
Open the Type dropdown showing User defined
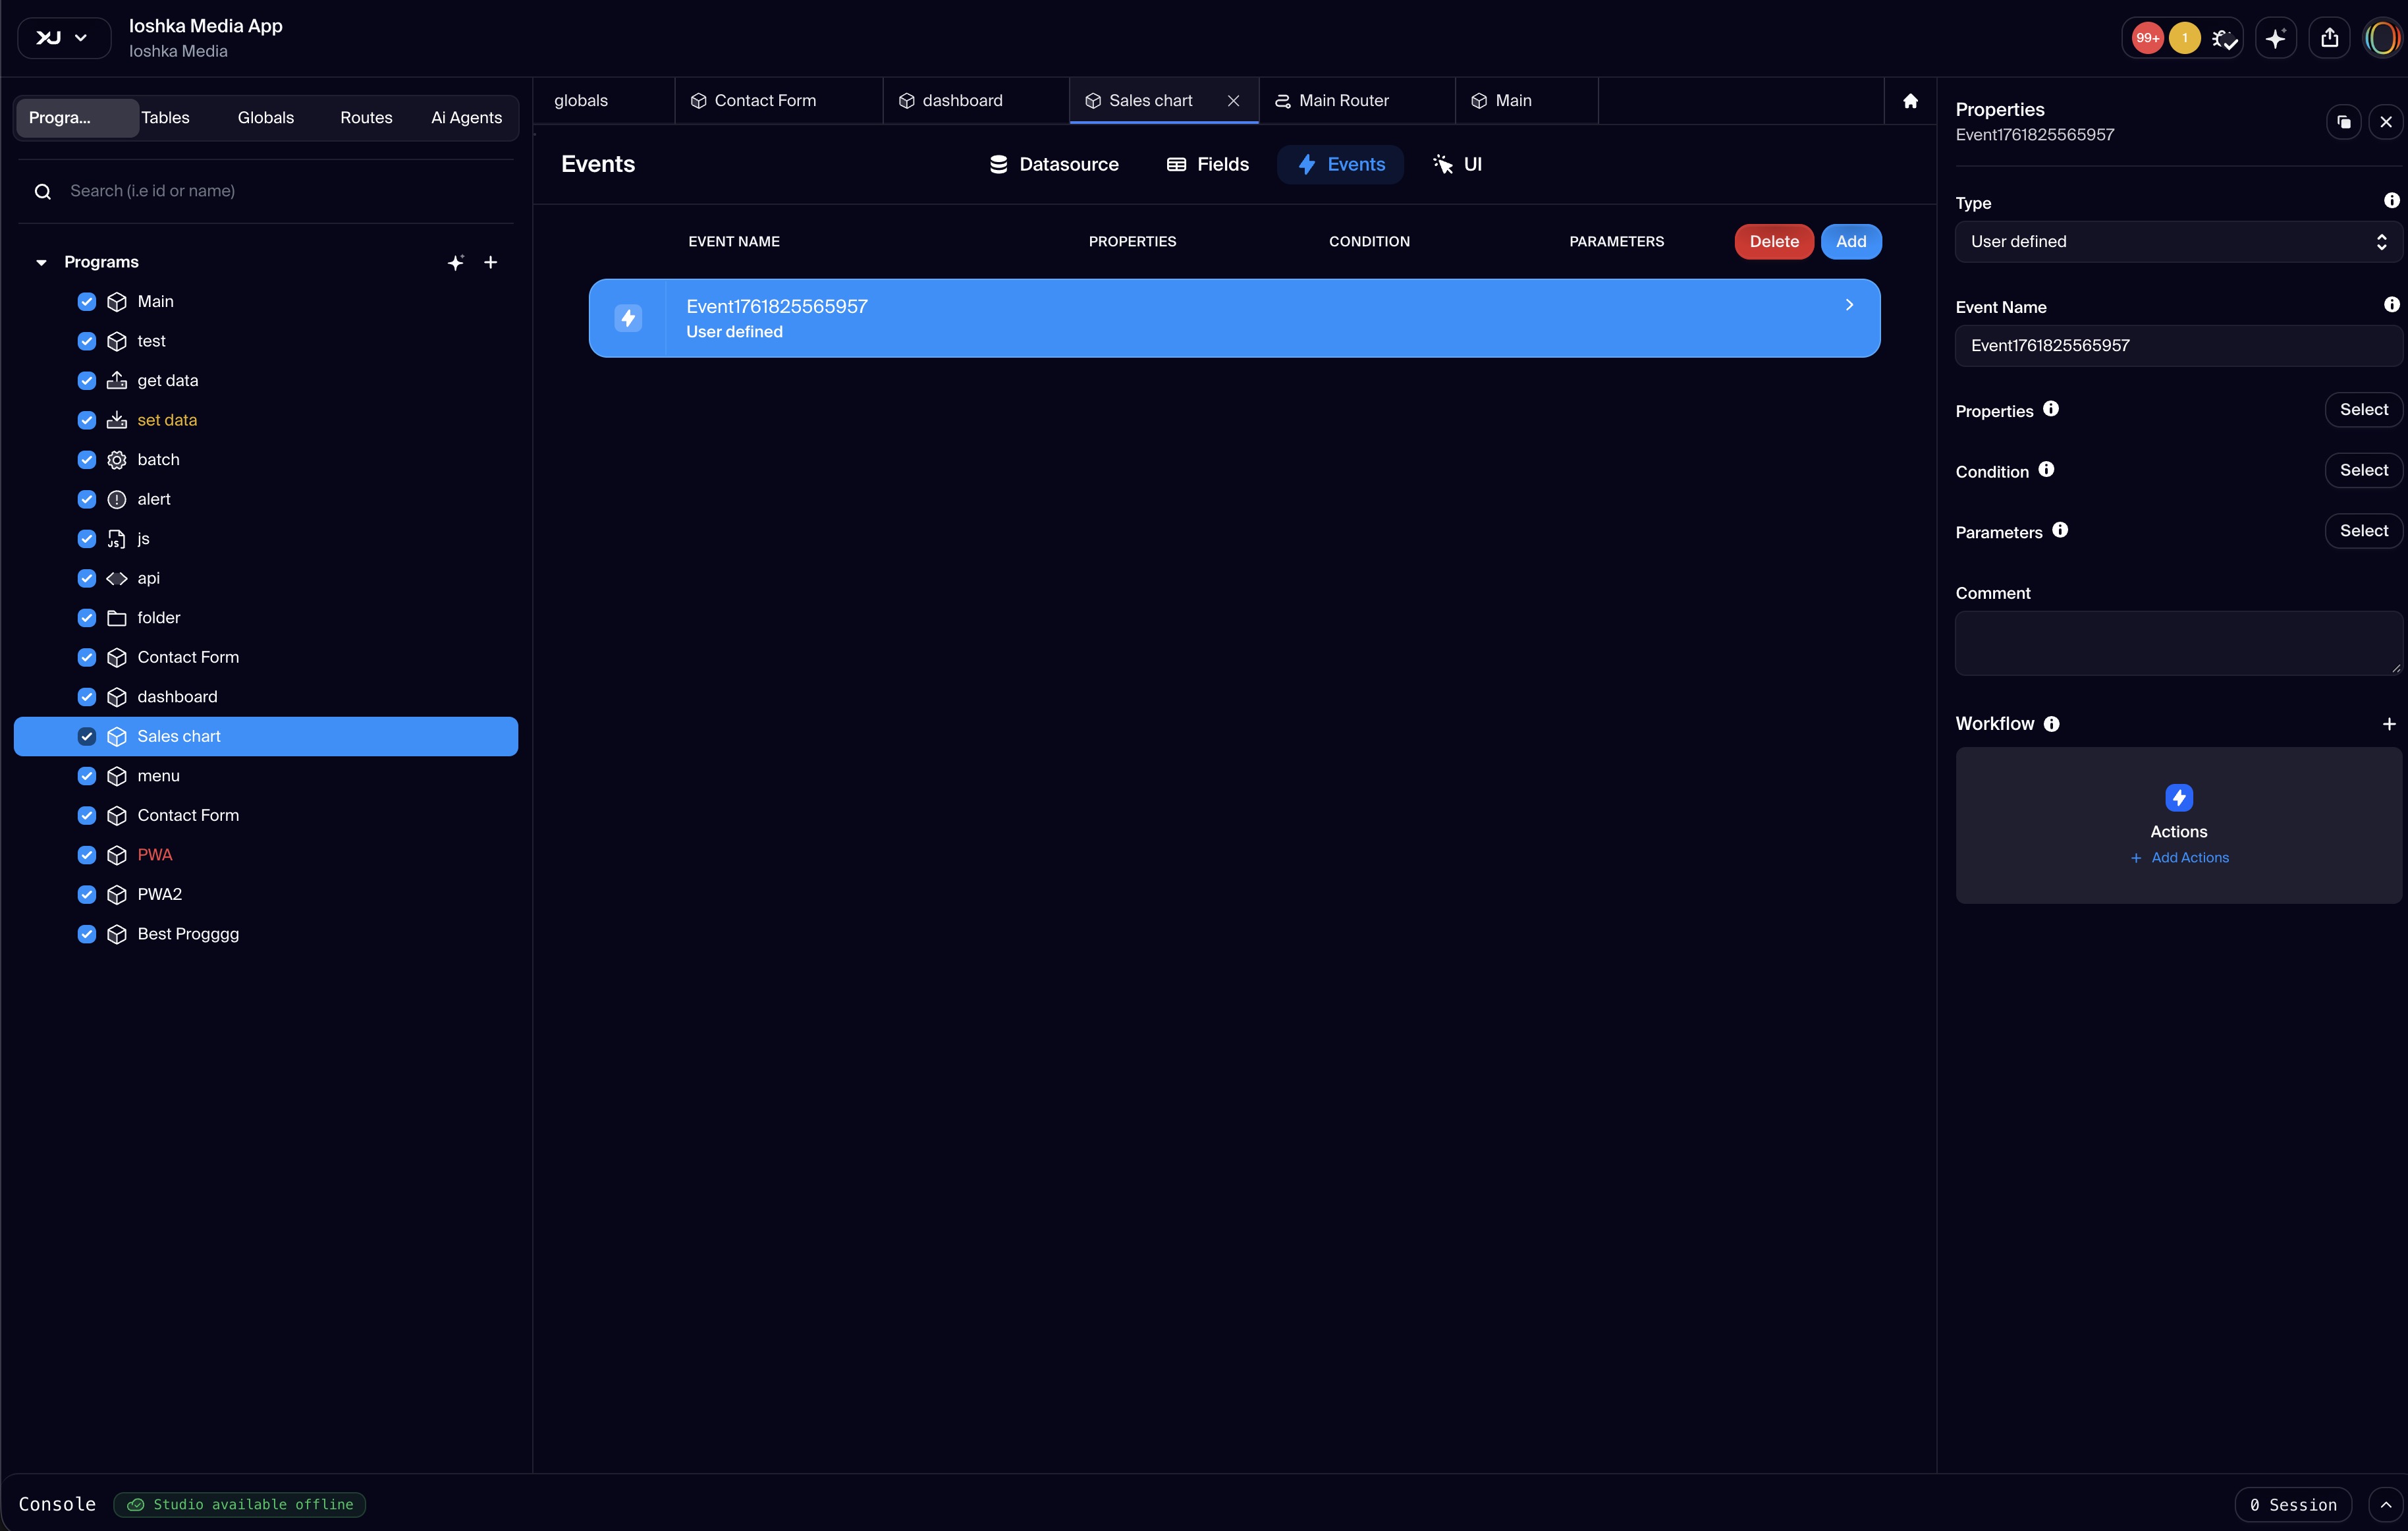(x=2178, y=242)
